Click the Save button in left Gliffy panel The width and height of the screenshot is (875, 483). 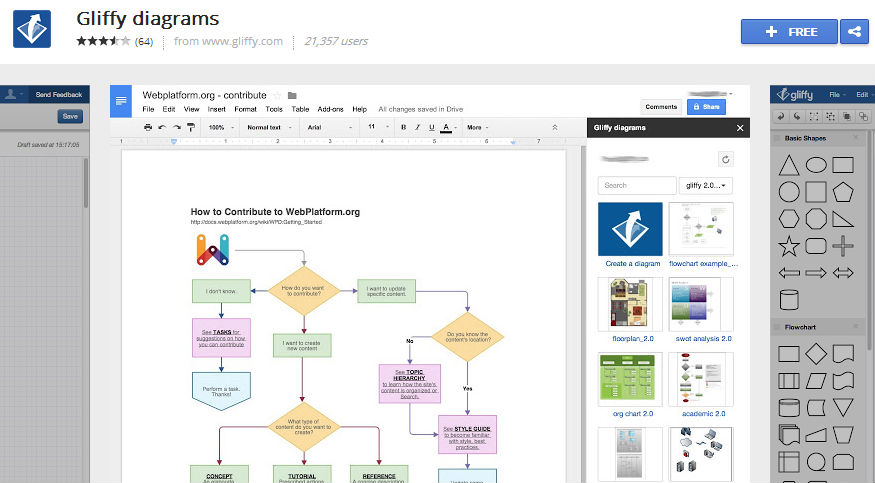(70, 116)
